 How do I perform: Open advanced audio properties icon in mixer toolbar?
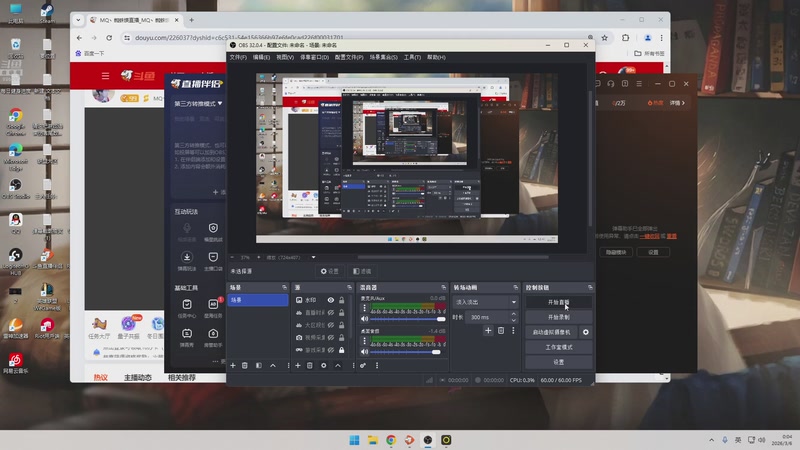[x=363, y=365]
